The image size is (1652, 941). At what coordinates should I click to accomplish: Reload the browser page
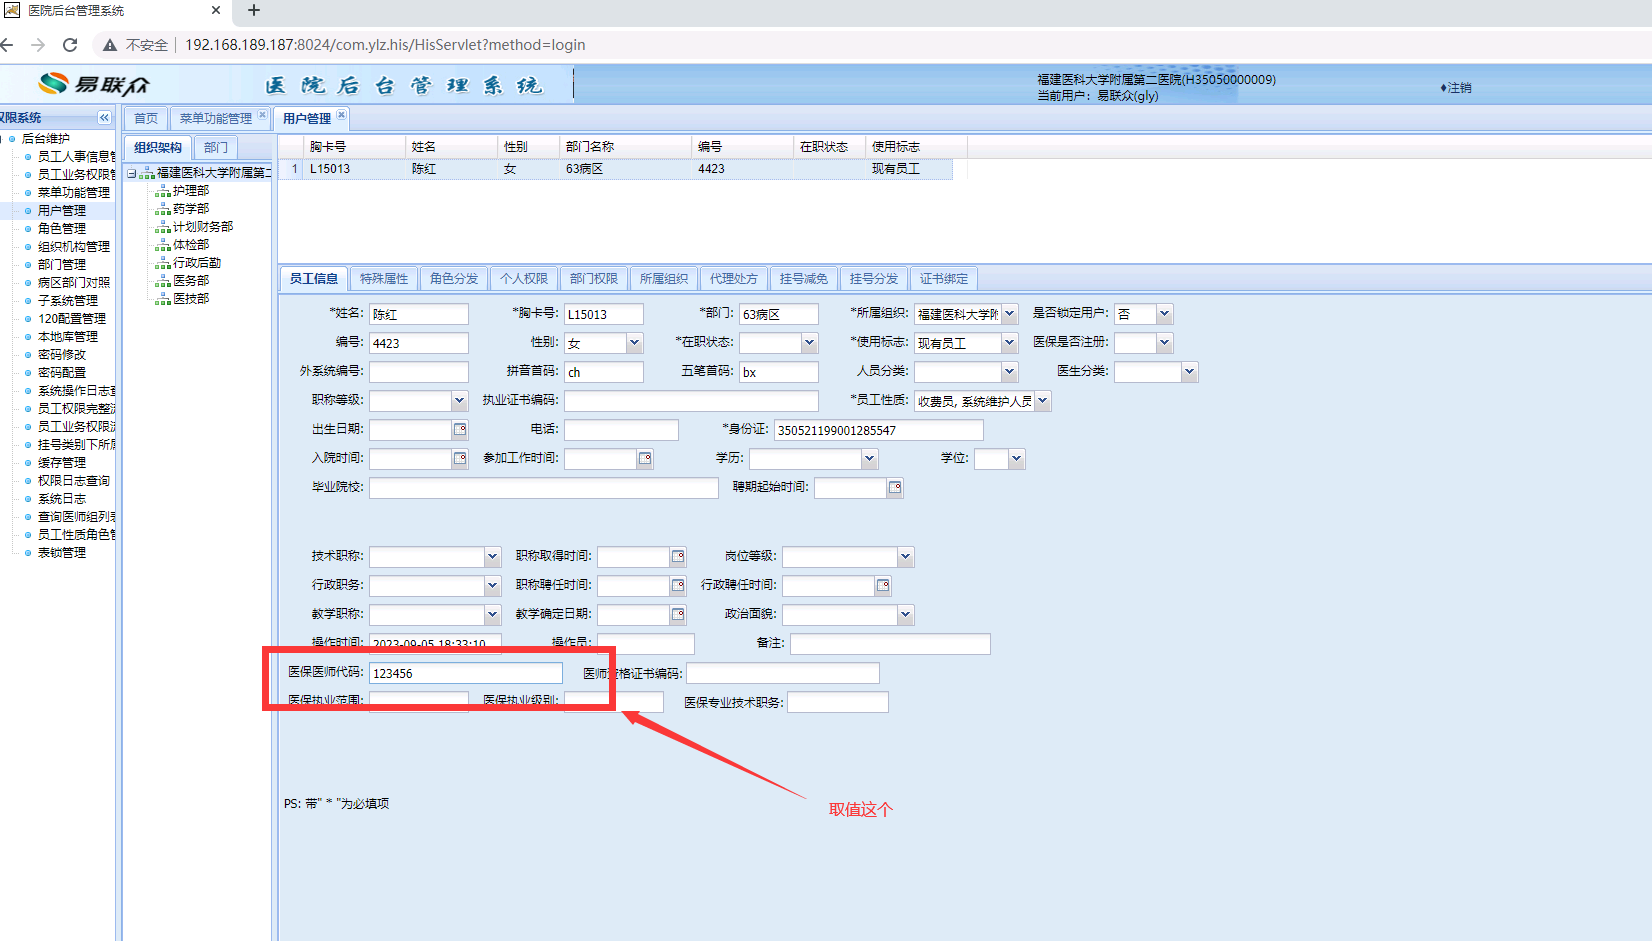pyautogui.click(x=70, y=45)
